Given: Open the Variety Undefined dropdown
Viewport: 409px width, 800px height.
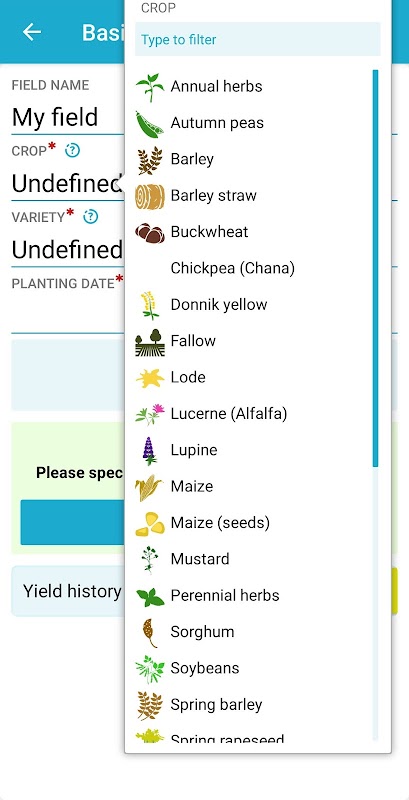Looking at the screenshot, I should point(67,250).
